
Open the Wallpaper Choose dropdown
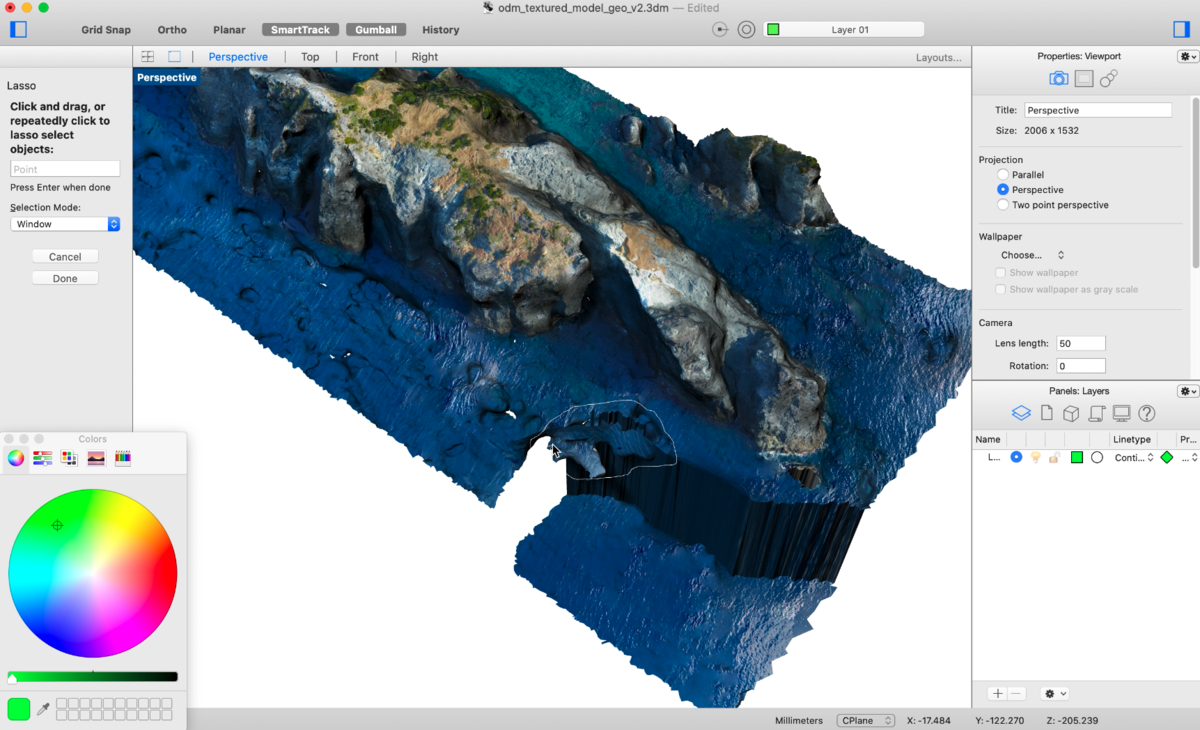pos(1033,255)
